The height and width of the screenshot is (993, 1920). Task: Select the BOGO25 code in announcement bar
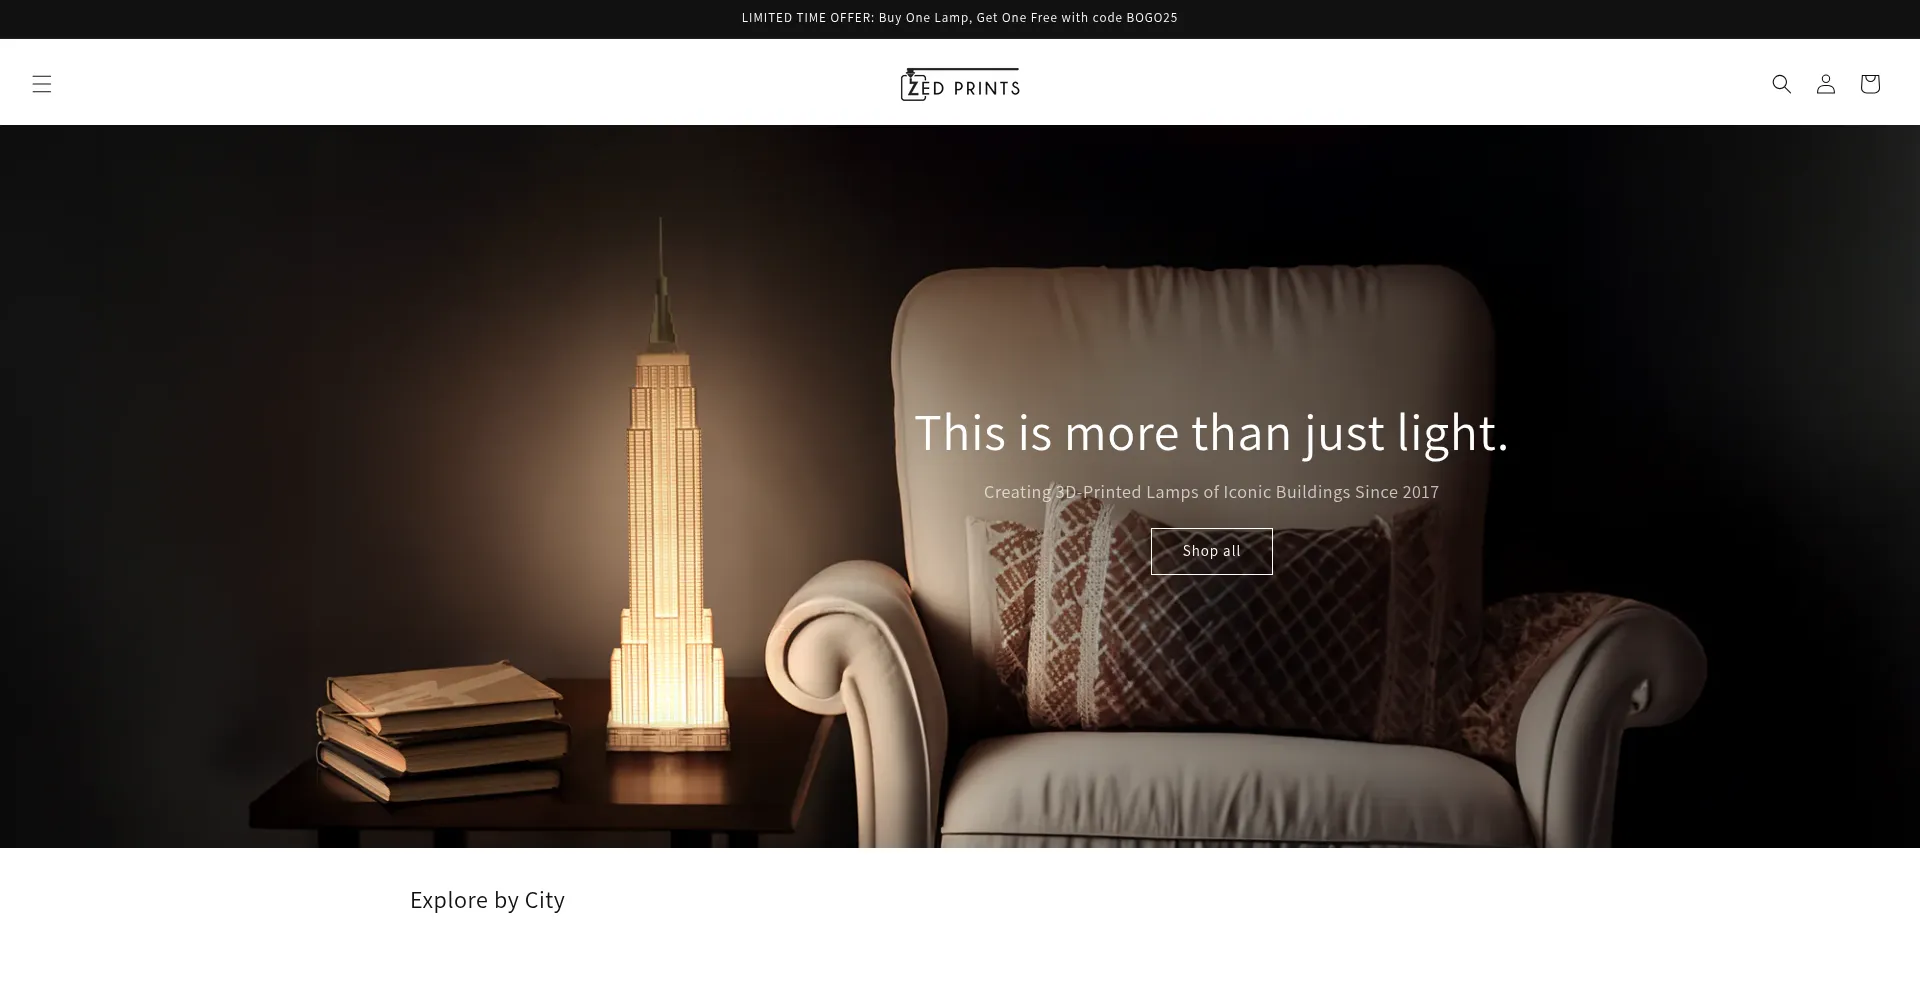click(x=1152, y=18)
